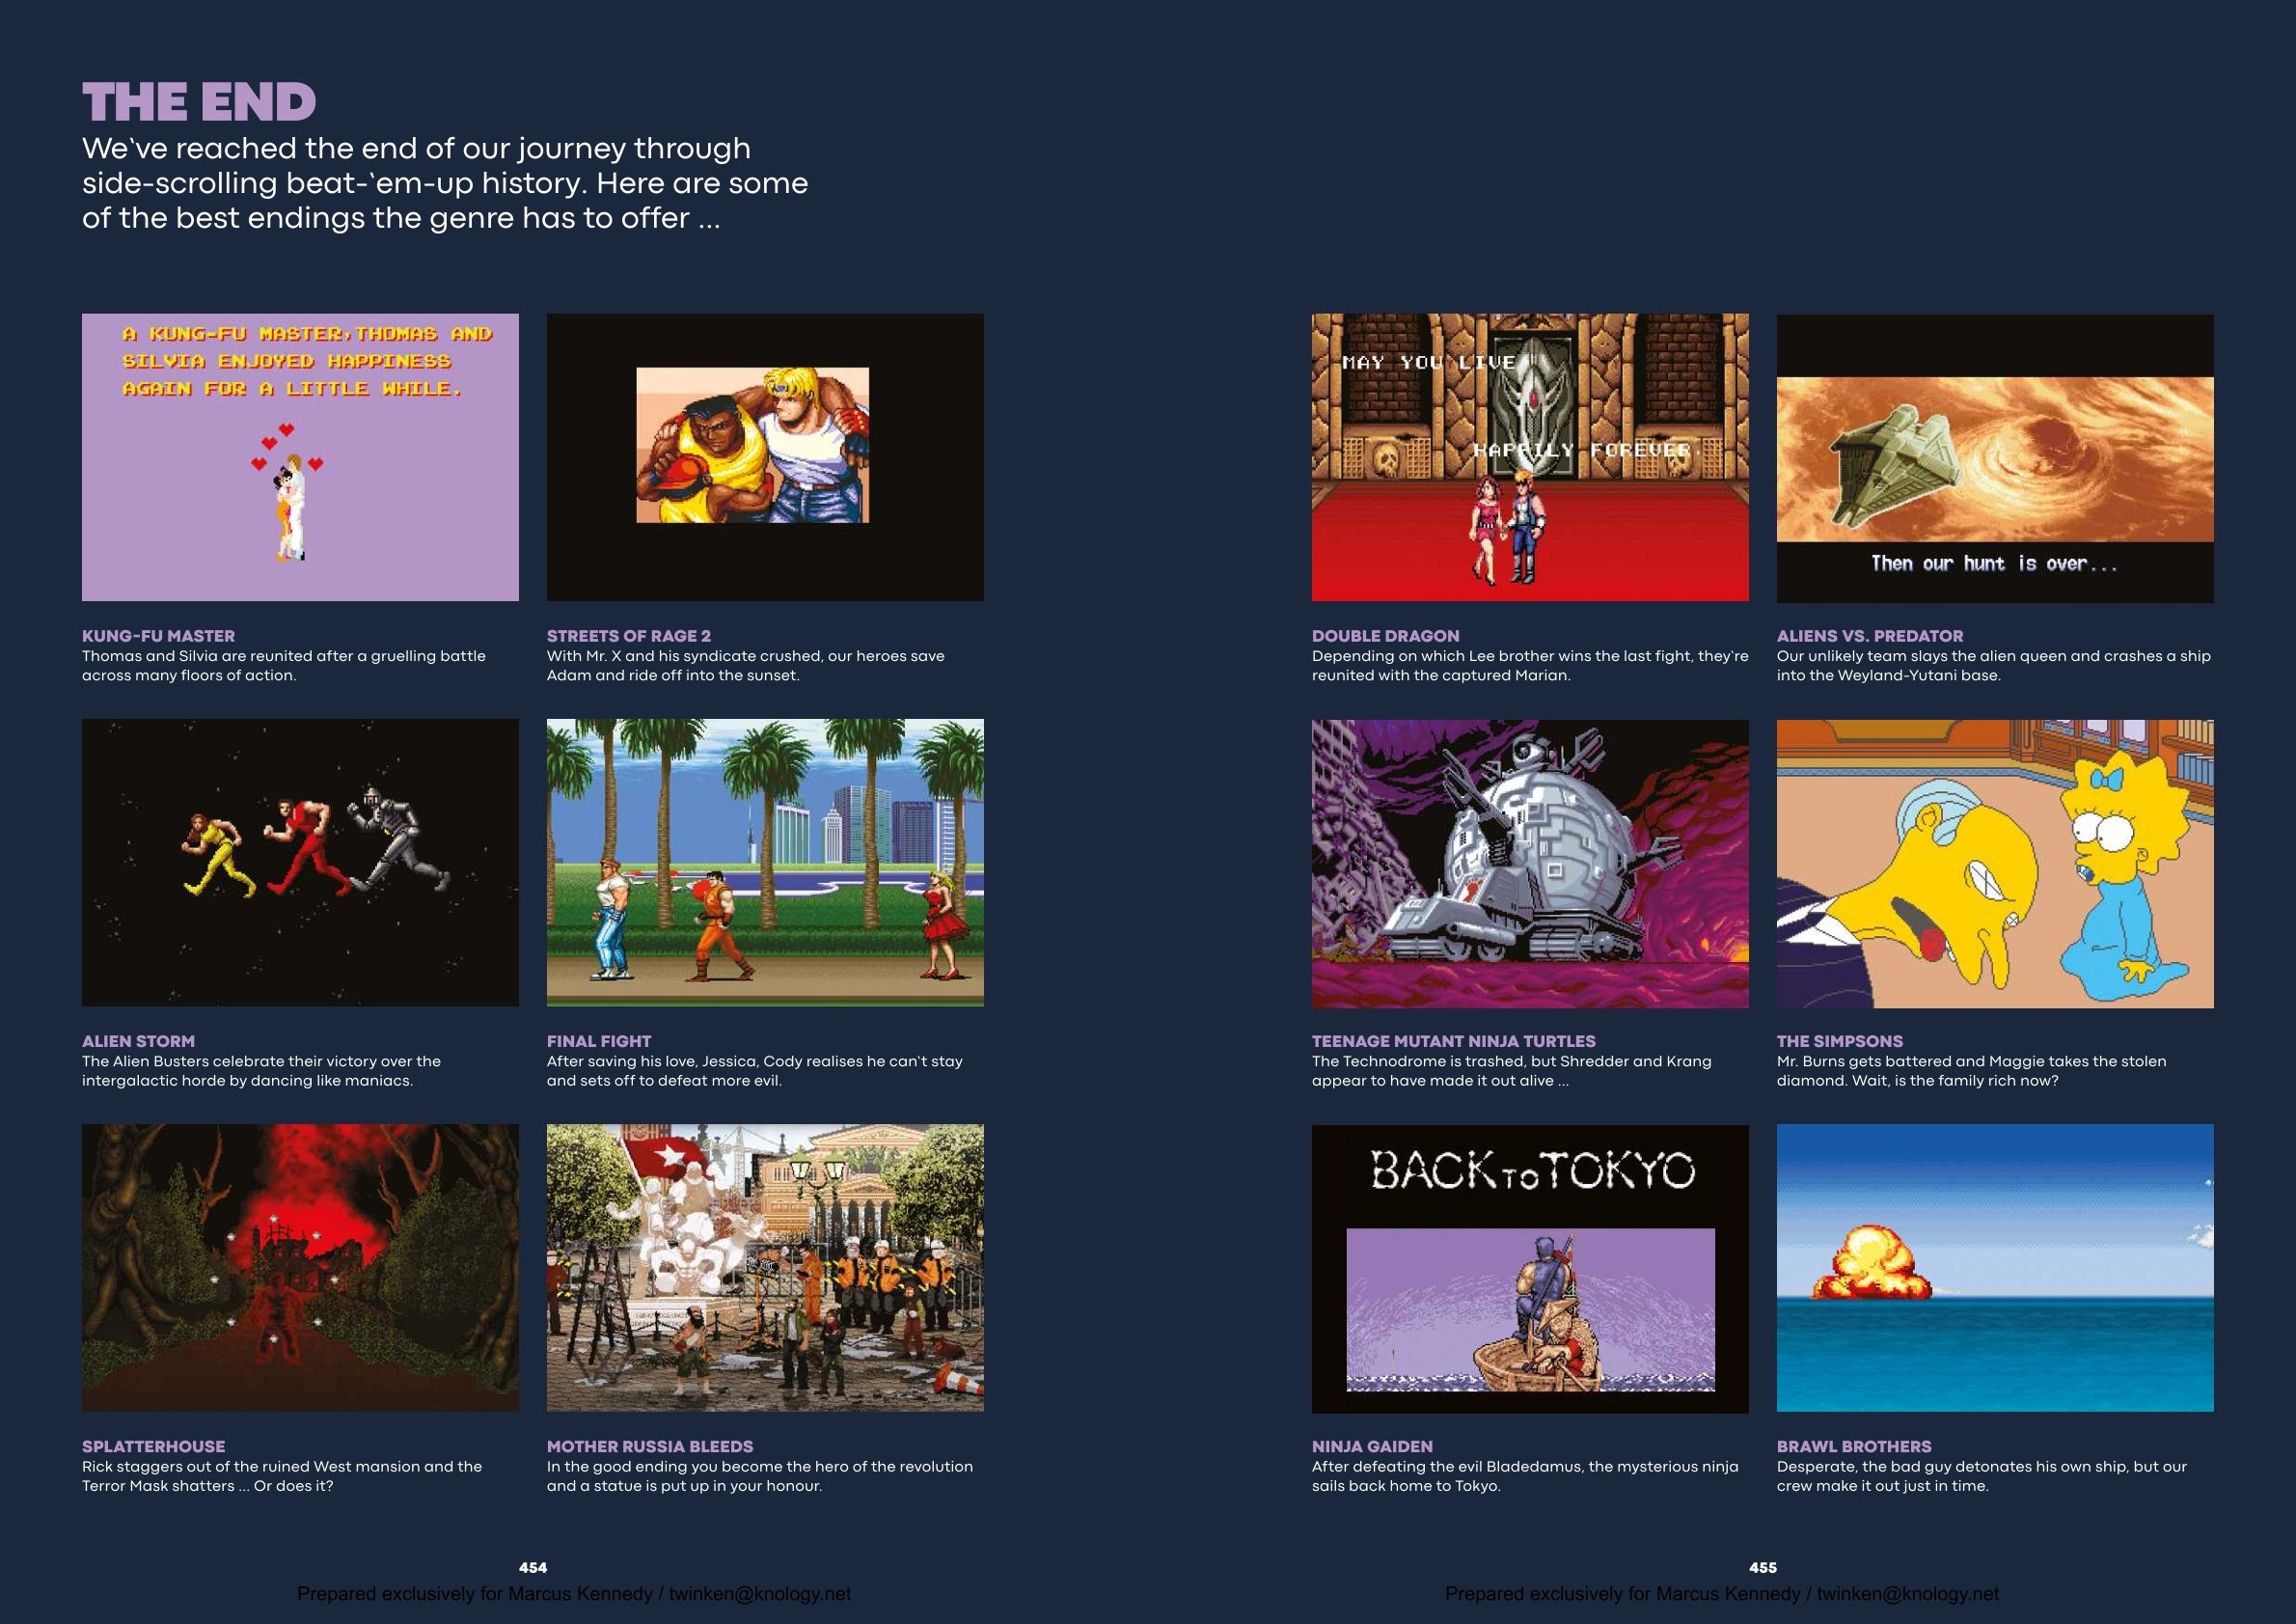Click the description 'Mr. Burns gets battered'
Image resolution: width=2296 pixels, height=1624 pixels.
[x=1972, y=1071]
